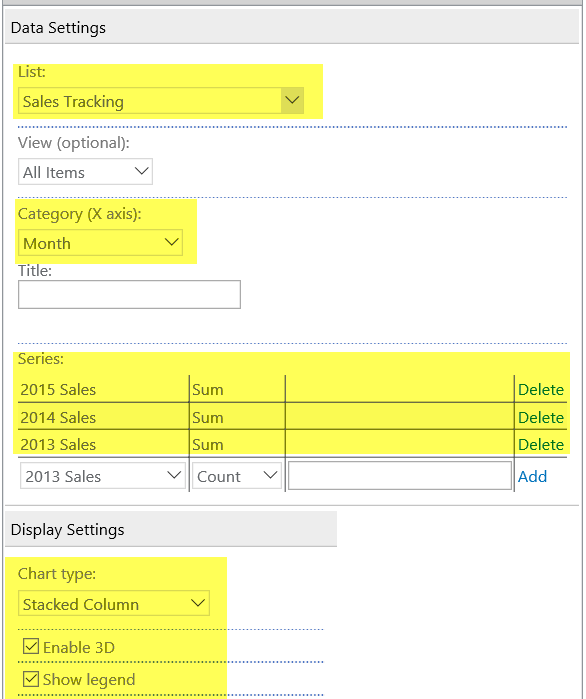Delete the 2015 Sales series
Screen dimensions: 586x699
[x=541, y=390]
